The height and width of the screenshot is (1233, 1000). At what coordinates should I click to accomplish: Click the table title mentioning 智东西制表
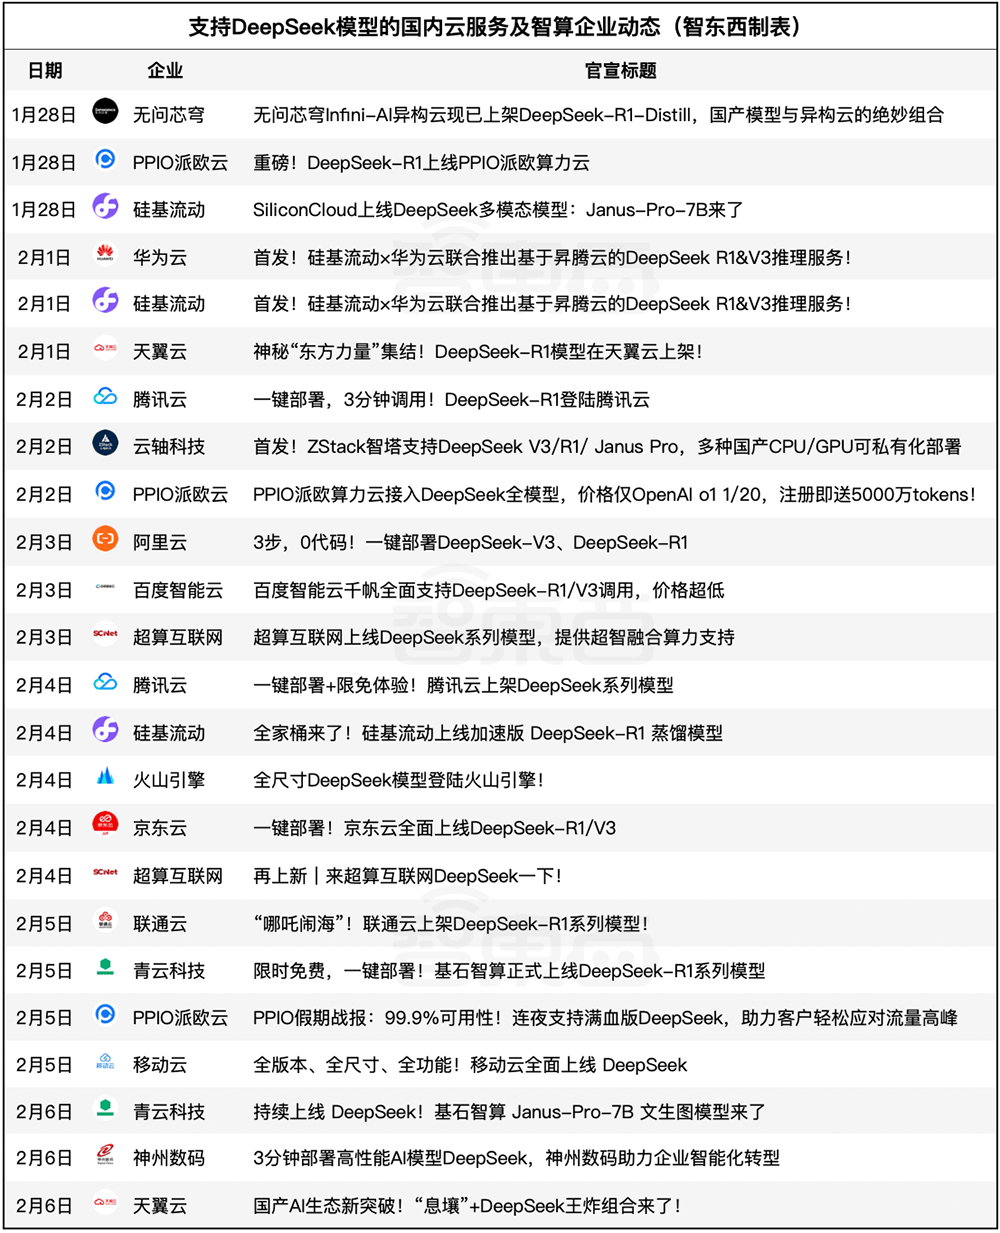[x=499, y=27]
